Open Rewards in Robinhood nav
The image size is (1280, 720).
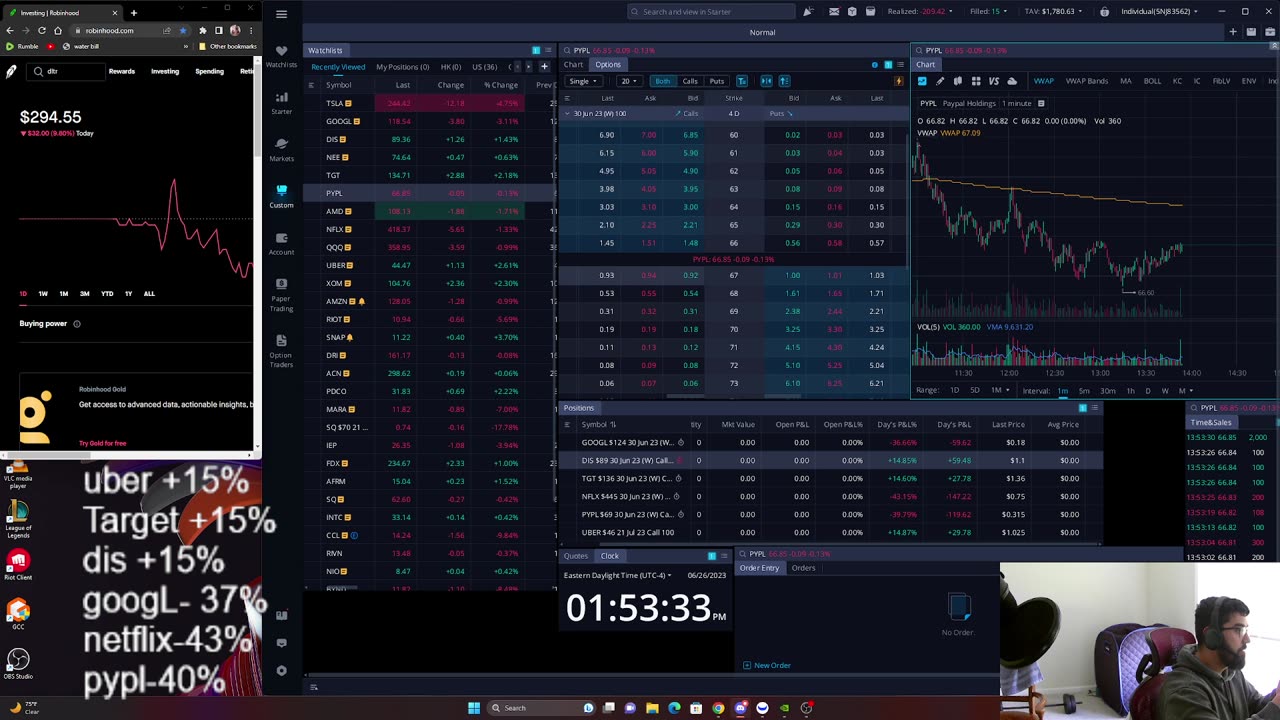(122, 71)
